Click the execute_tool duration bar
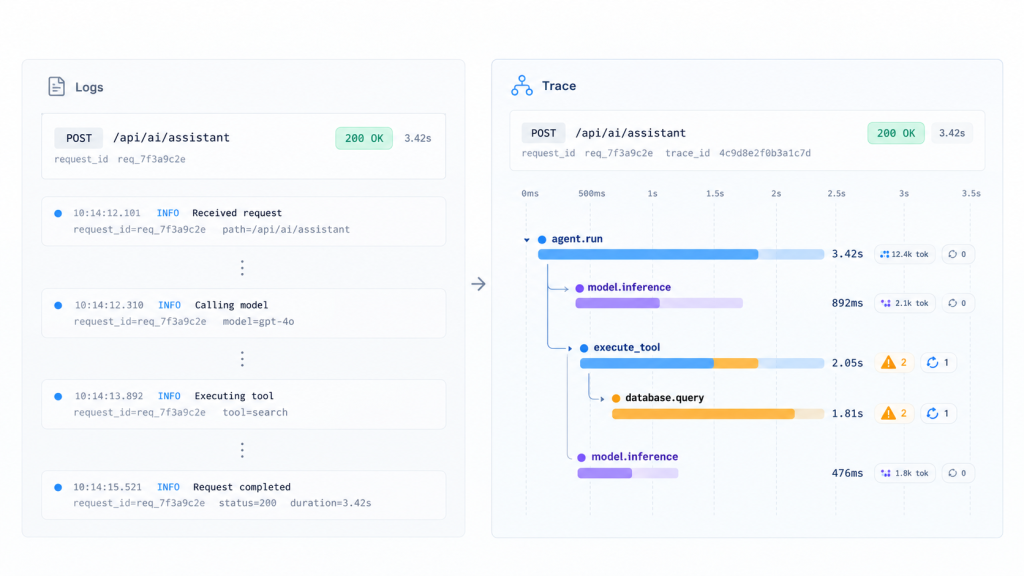 (701, 363)
